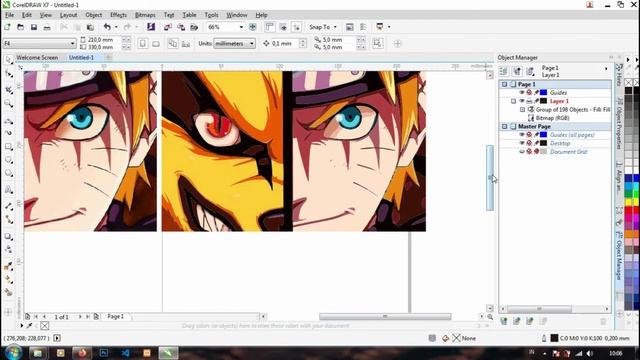
Task: Open Object Manager flyout options arrow
Action: [606, 69]
